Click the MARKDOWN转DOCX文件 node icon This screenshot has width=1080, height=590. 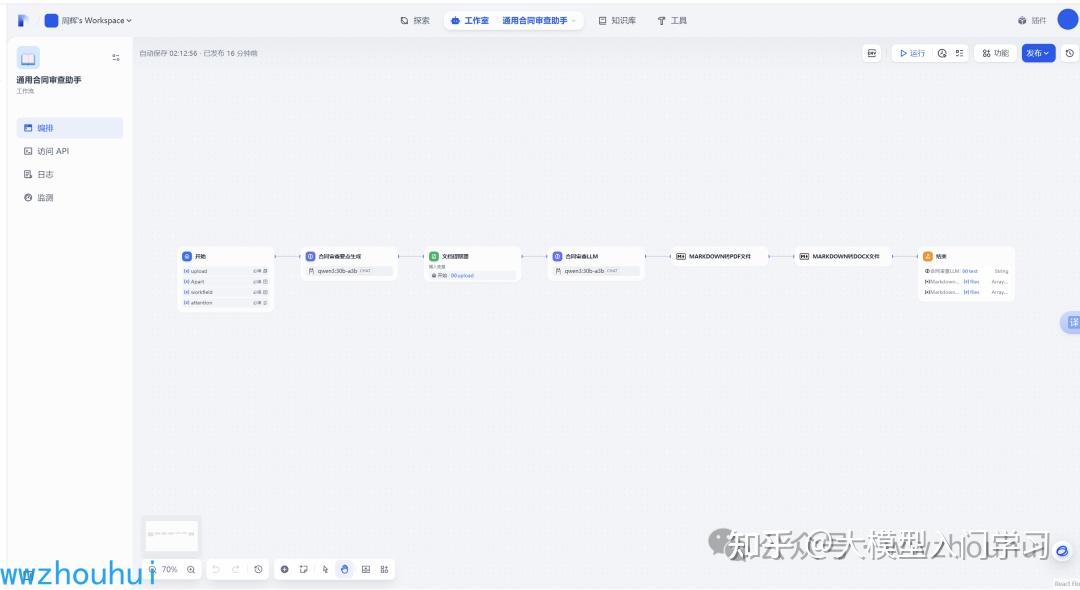[804, 256]
